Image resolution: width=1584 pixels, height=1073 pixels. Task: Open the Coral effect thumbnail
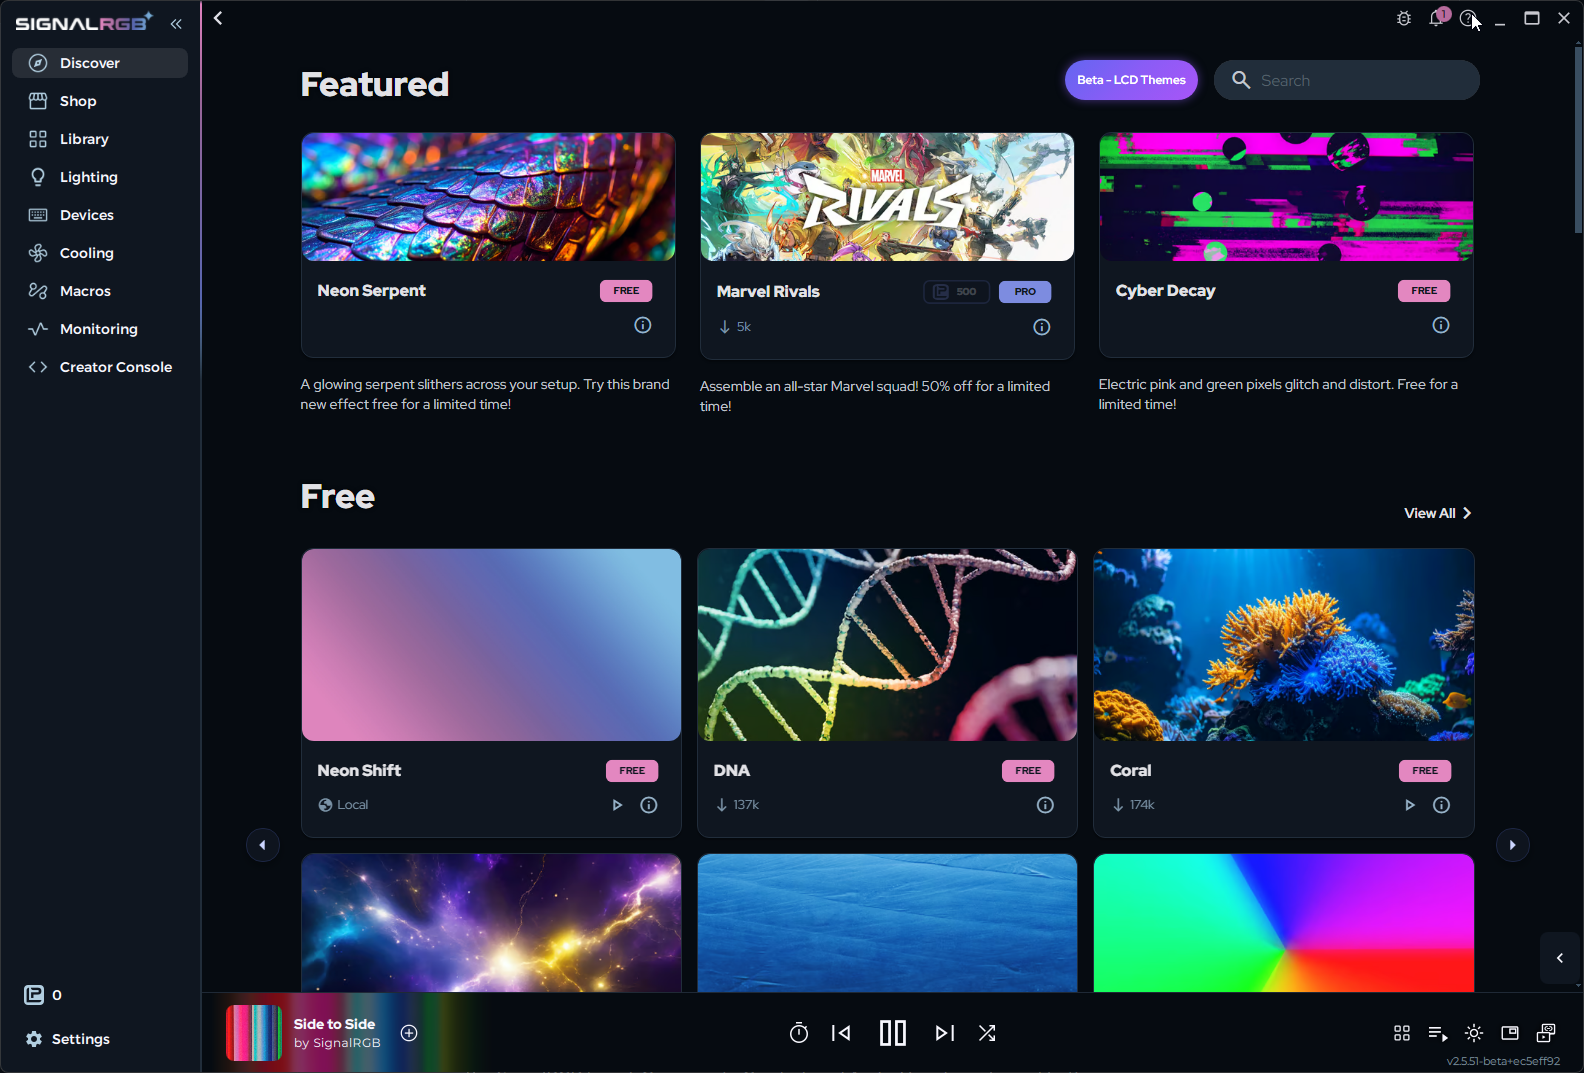coord(1284,645)
